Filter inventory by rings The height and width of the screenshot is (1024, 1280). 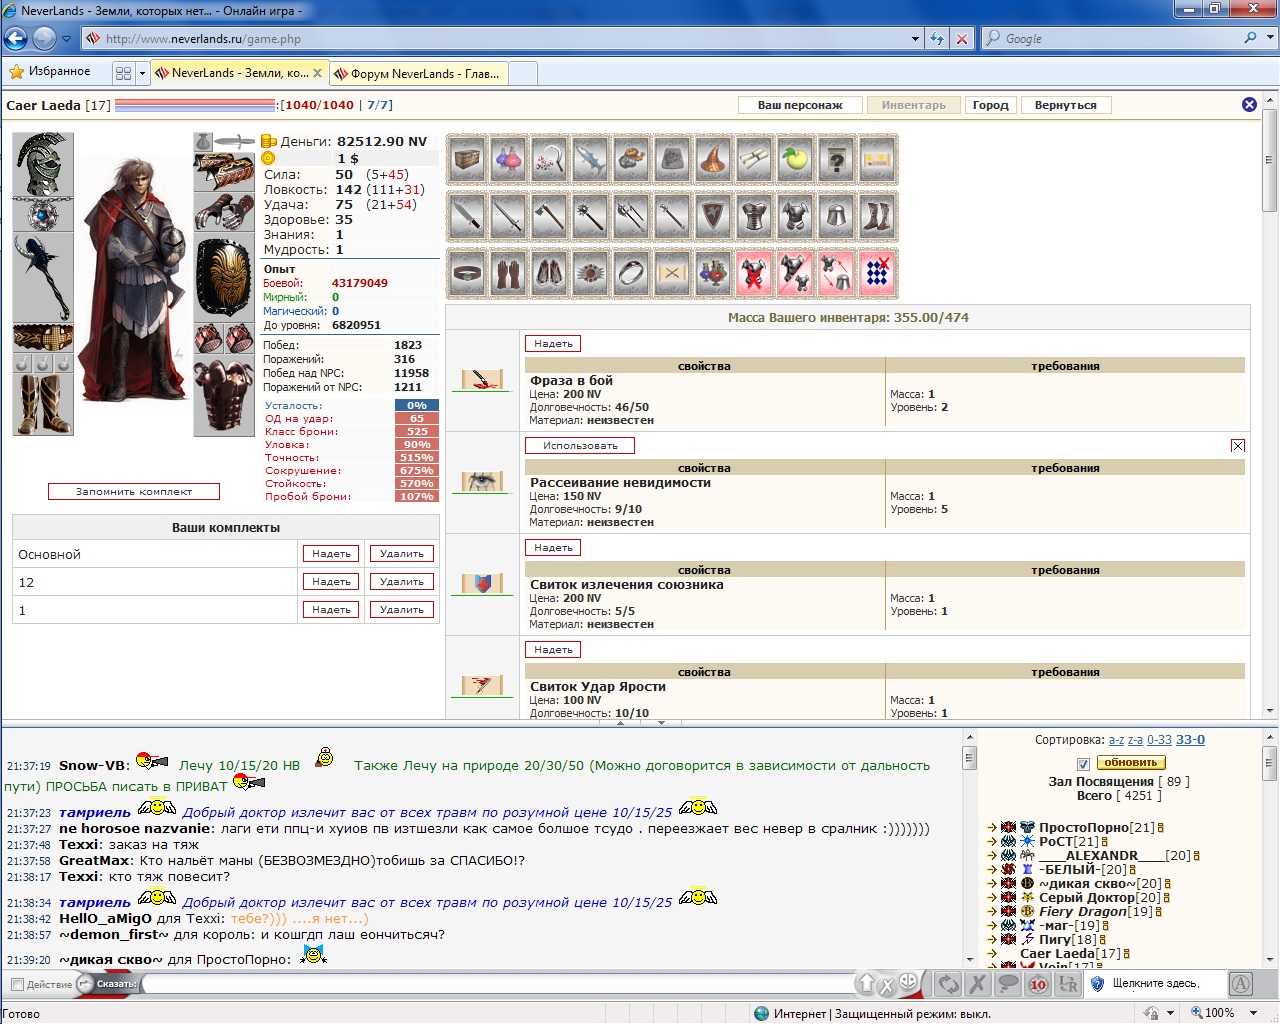[631, 273]
